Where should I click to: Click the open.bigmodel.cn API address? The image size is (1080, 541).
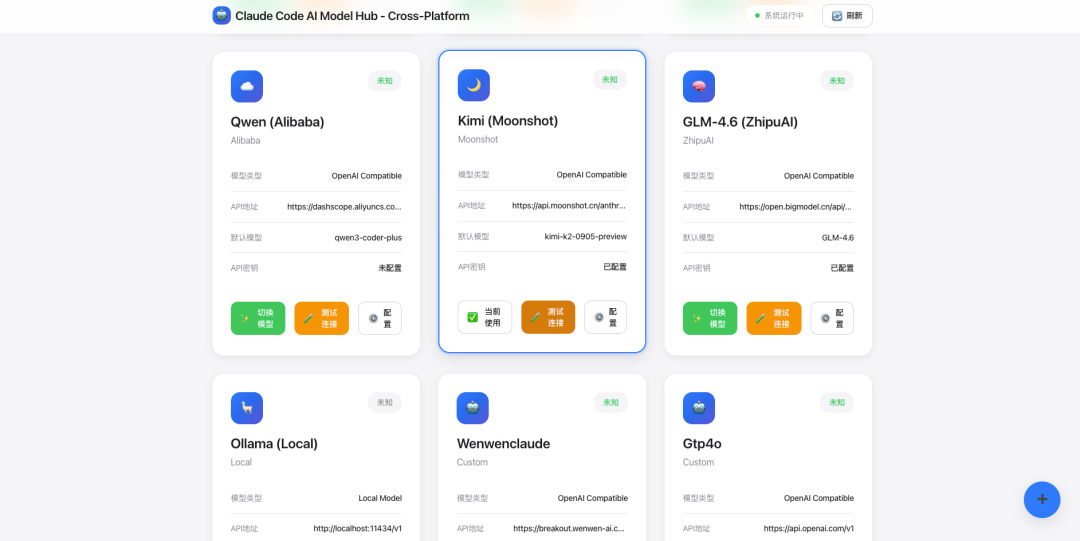[797, 207]
